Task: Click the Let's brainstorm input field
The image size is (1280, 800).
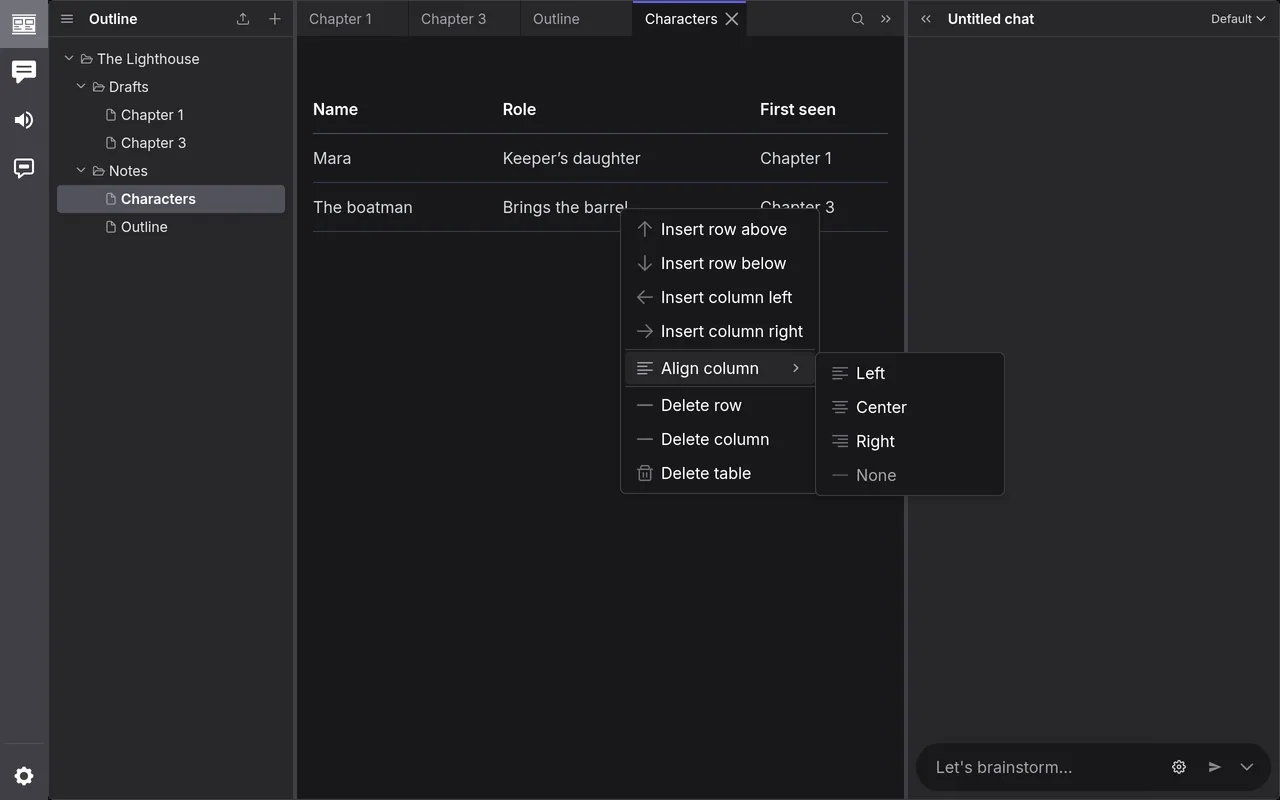Action: [1045, 767]
